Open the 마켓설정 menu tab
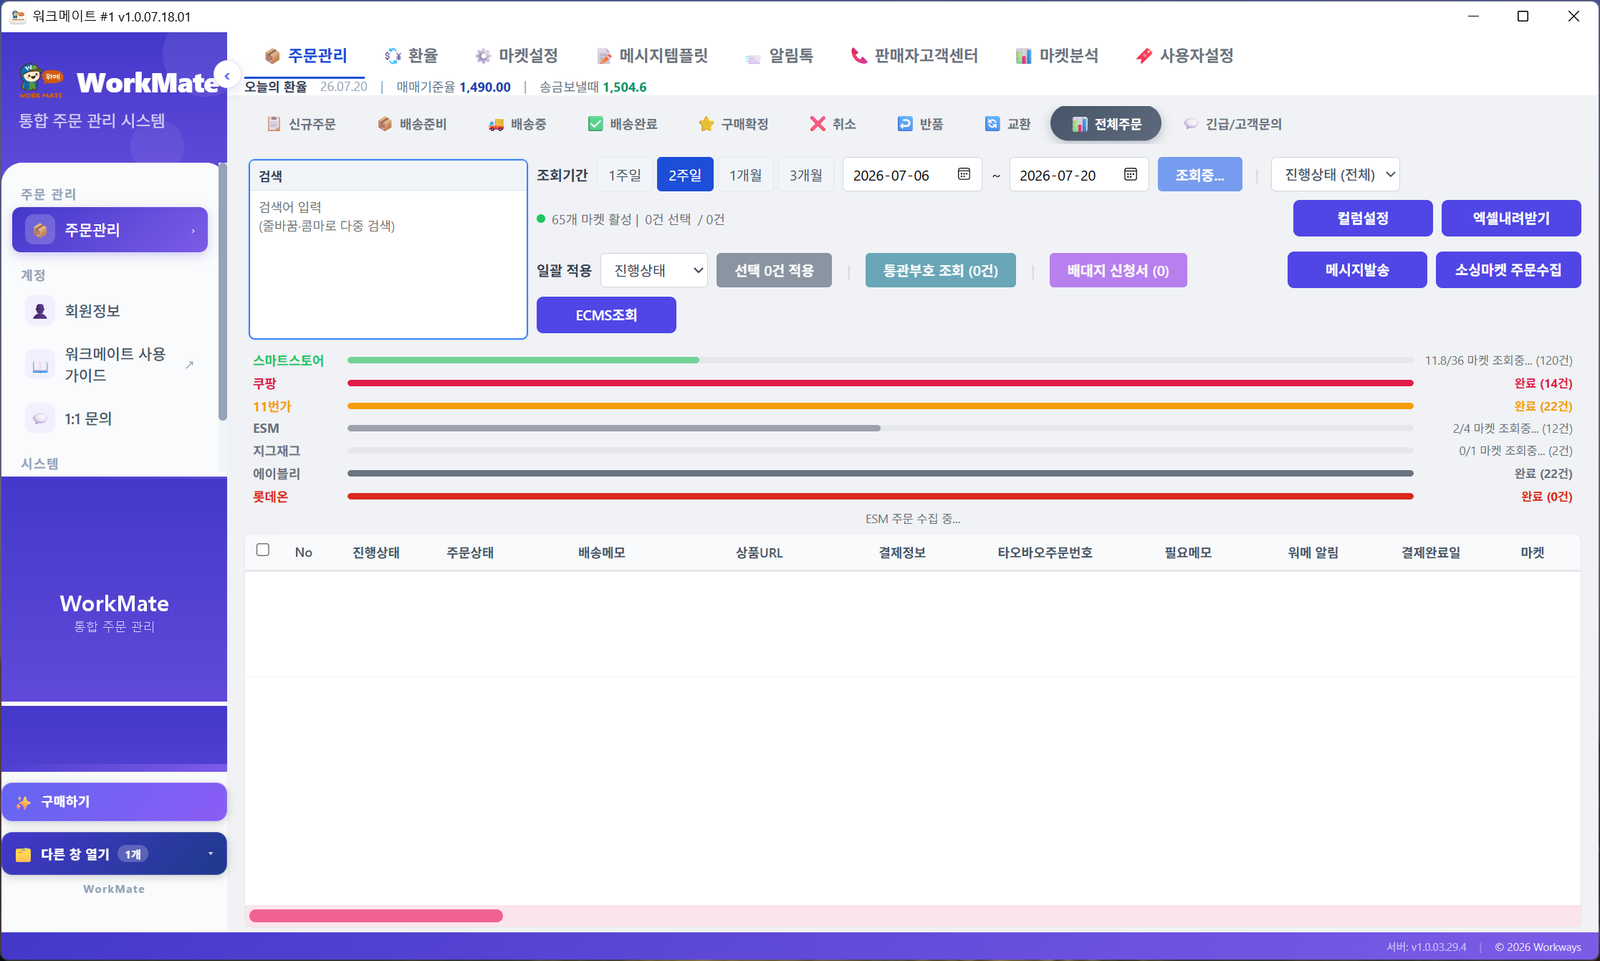 tap(516, 56)
